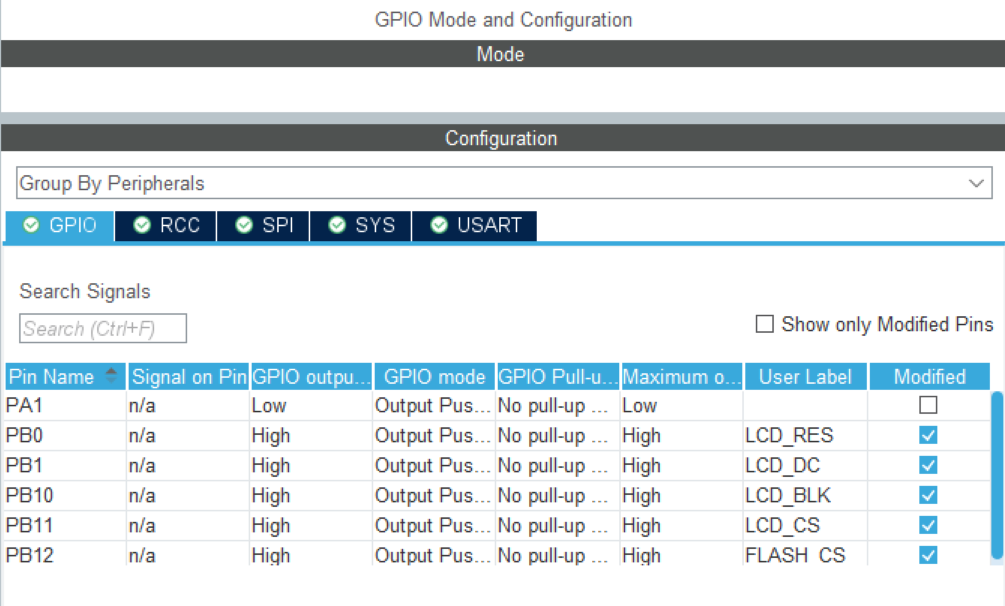Click the vertical scrollbar of pin table
The image size is (1005, 606).
[x=997, y=476]
